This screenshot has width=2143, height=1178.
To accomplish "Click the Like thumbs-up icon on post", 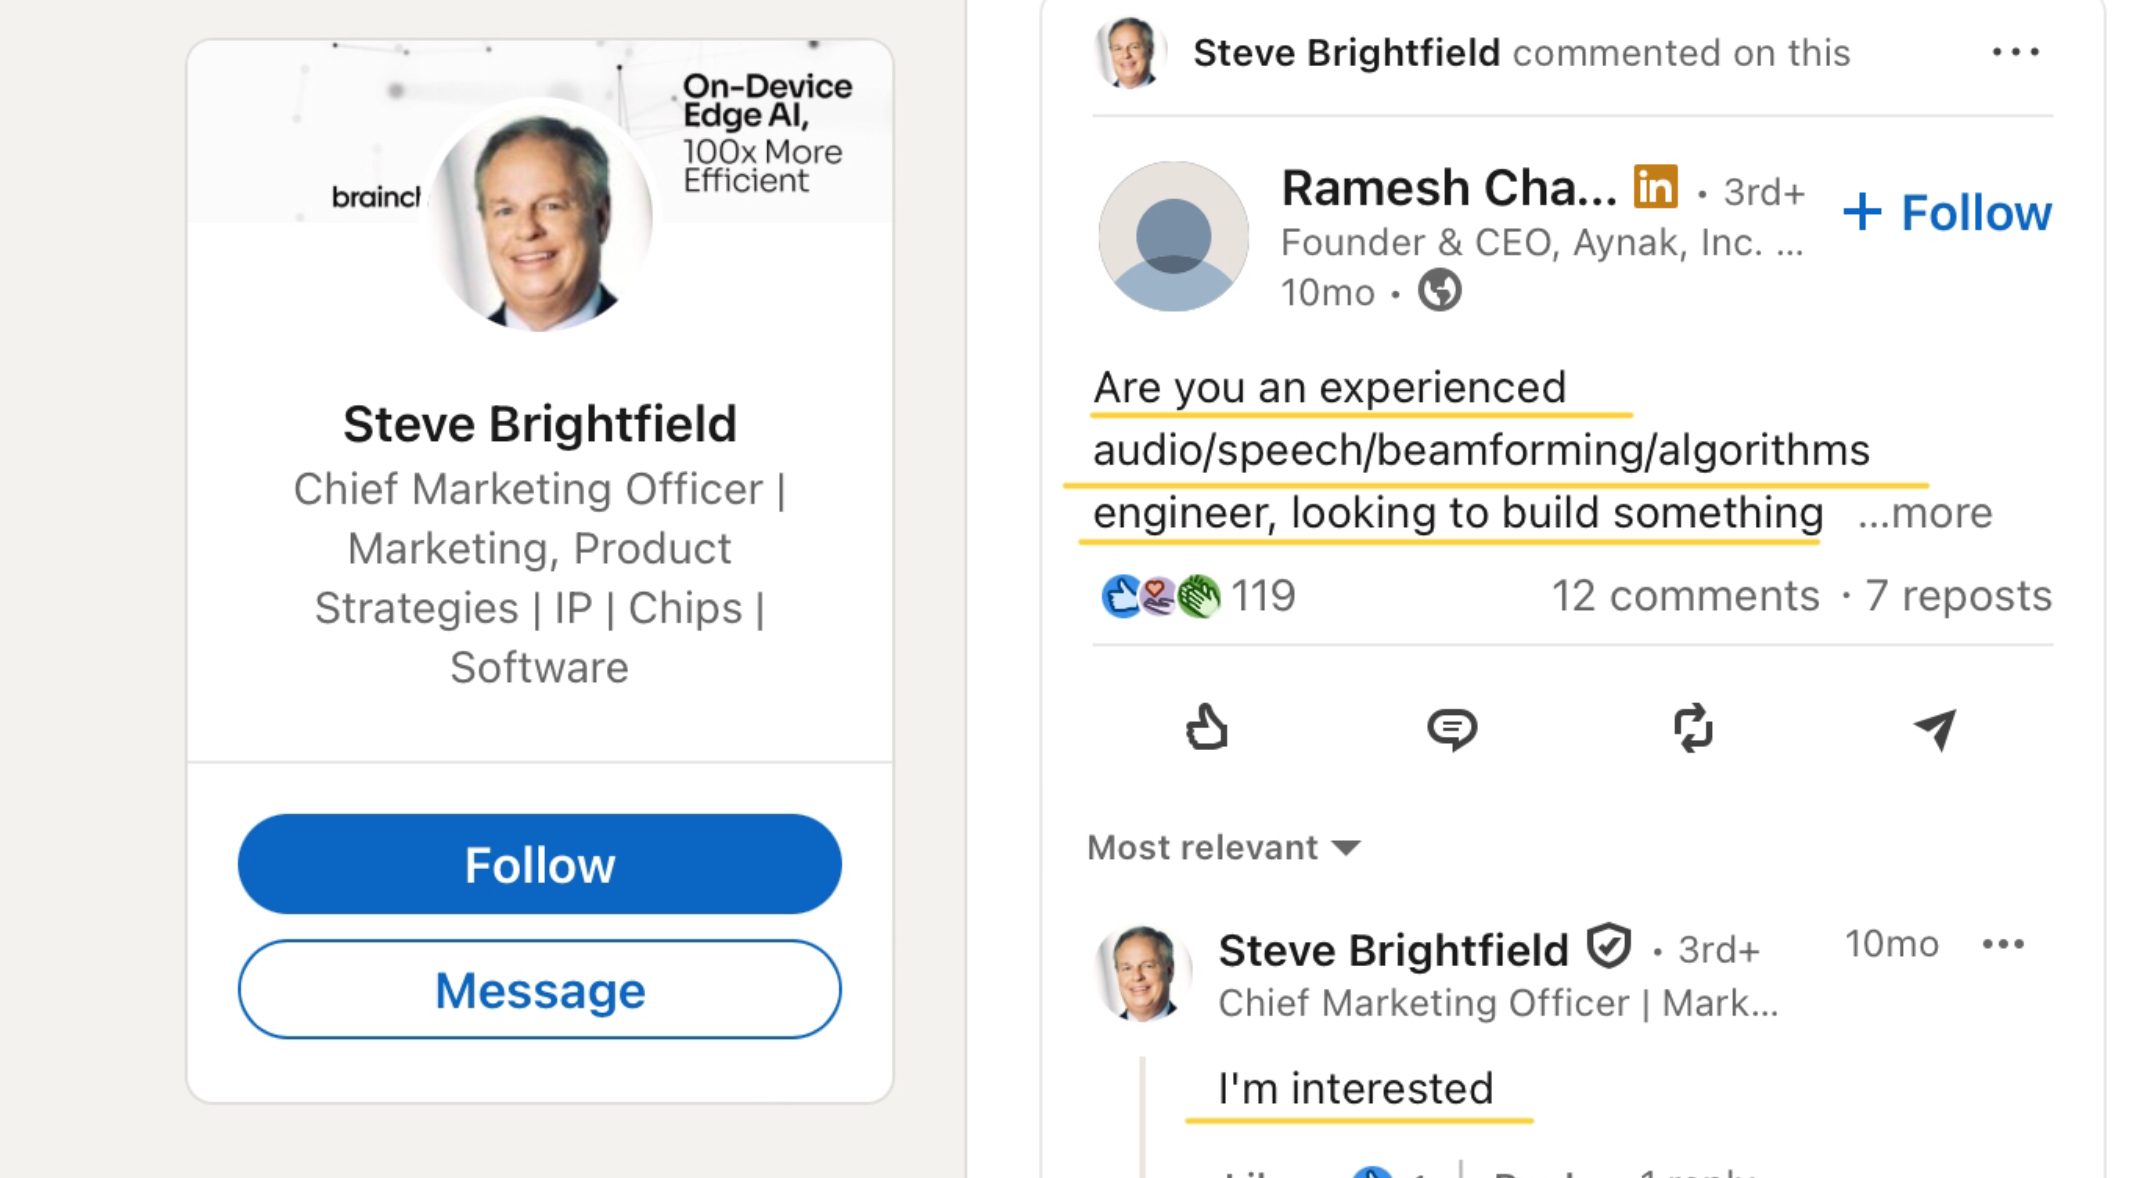I will click(1207, 728).
